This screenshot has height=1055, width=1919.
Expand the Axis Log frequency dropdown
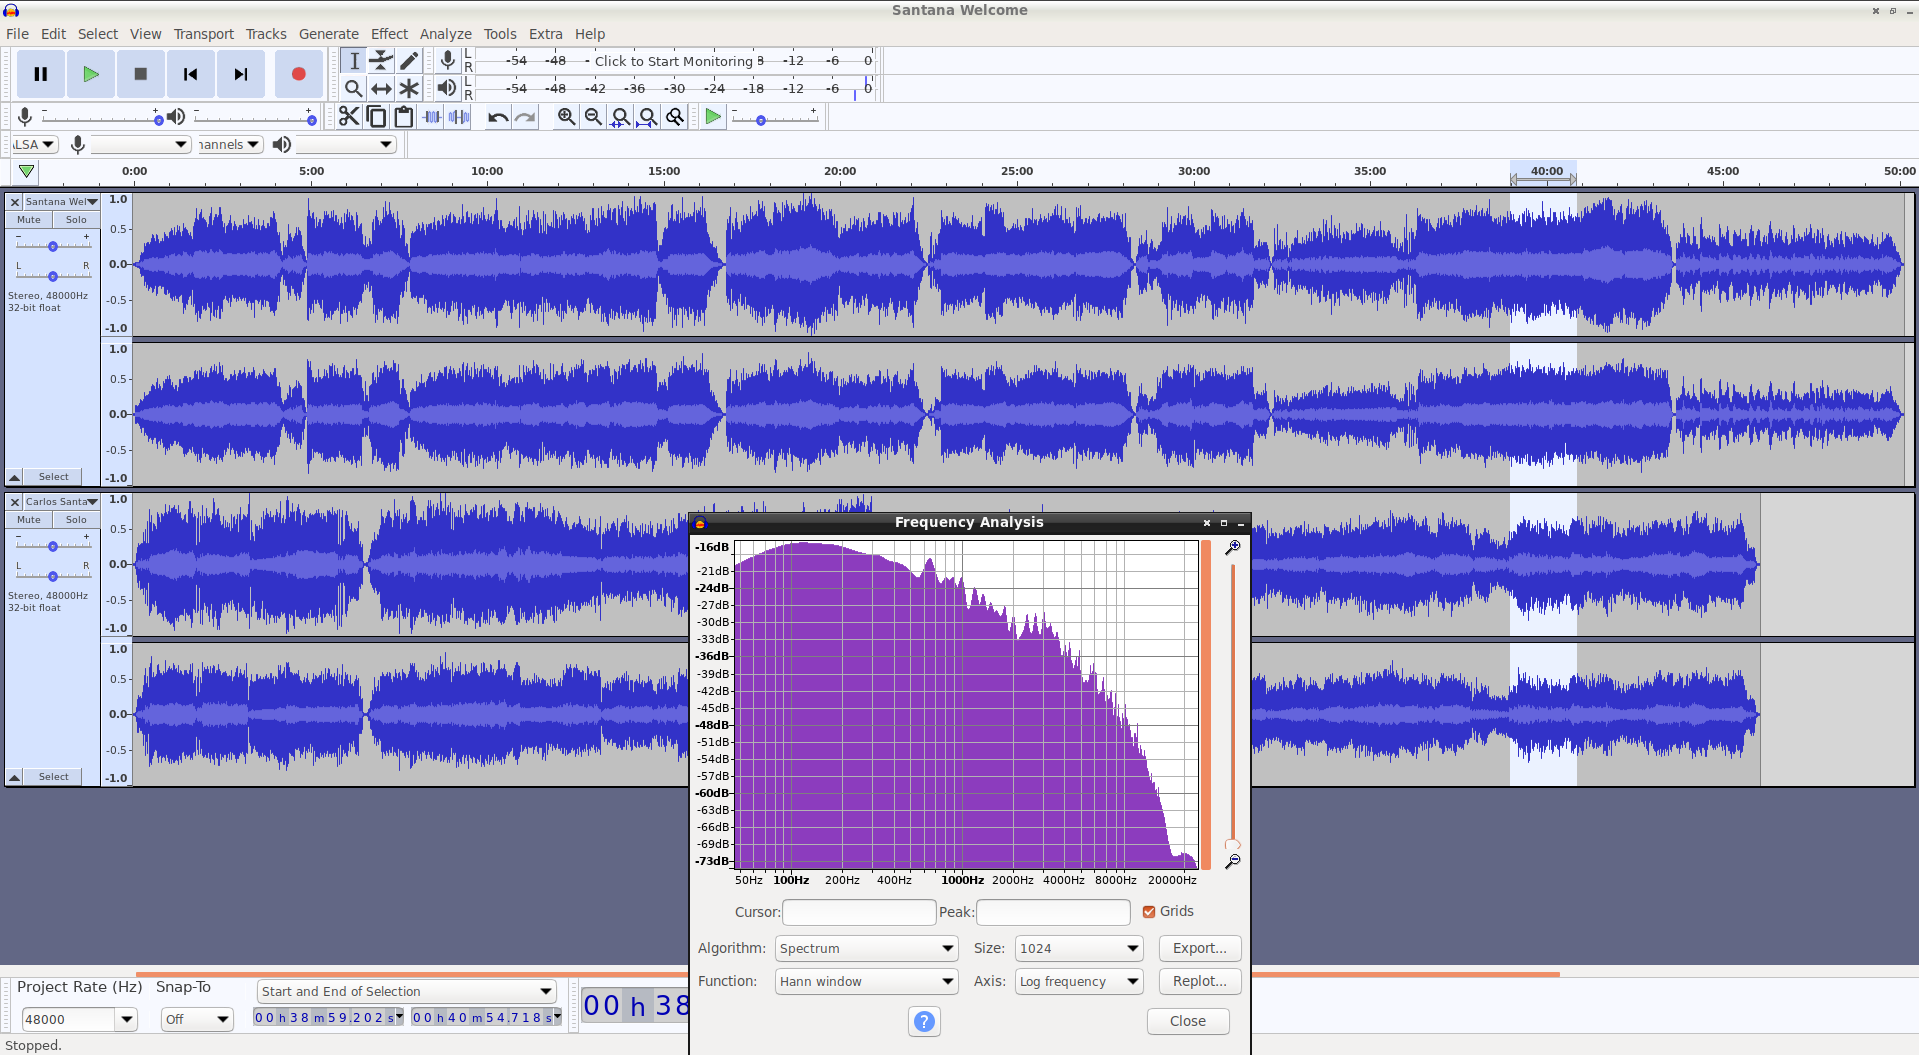point(1078,981)
